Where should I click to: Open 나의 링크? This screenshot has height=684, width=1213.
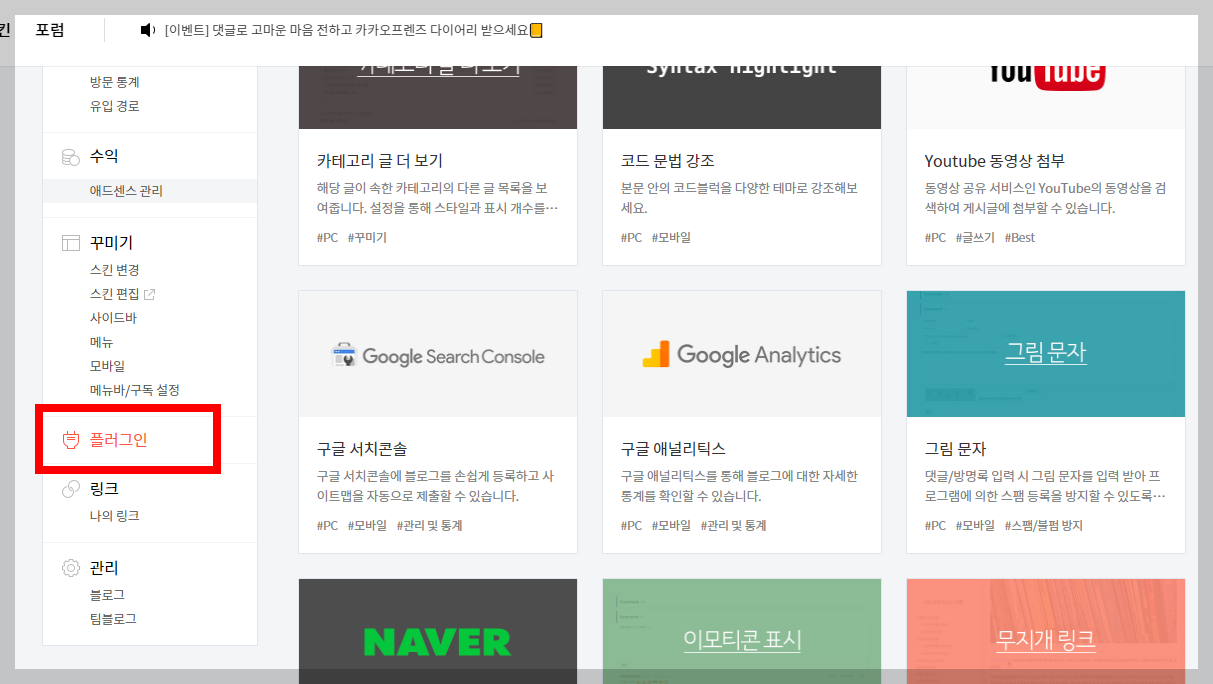[115, 516]
